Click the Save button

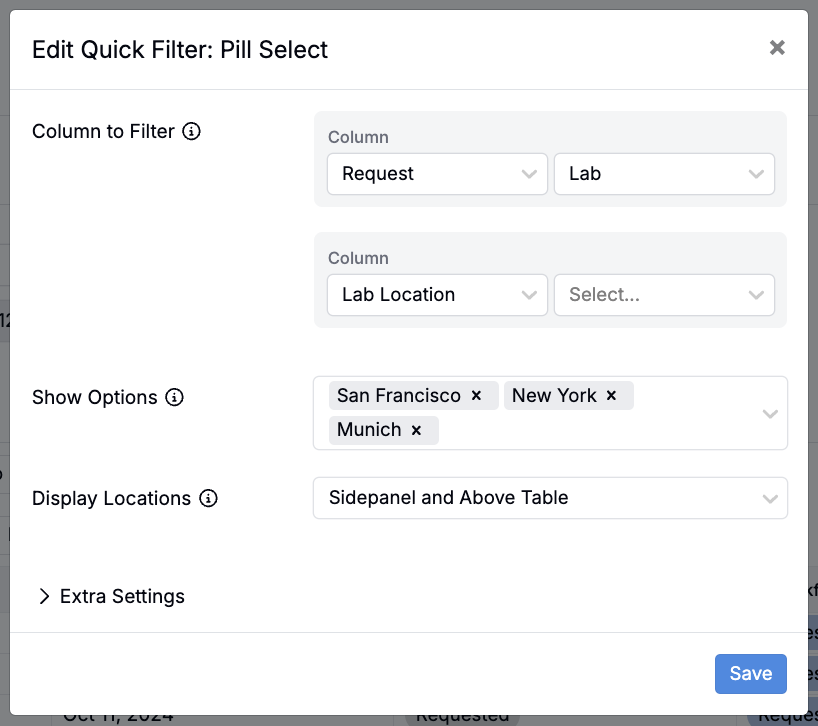[x=750, y=674]
